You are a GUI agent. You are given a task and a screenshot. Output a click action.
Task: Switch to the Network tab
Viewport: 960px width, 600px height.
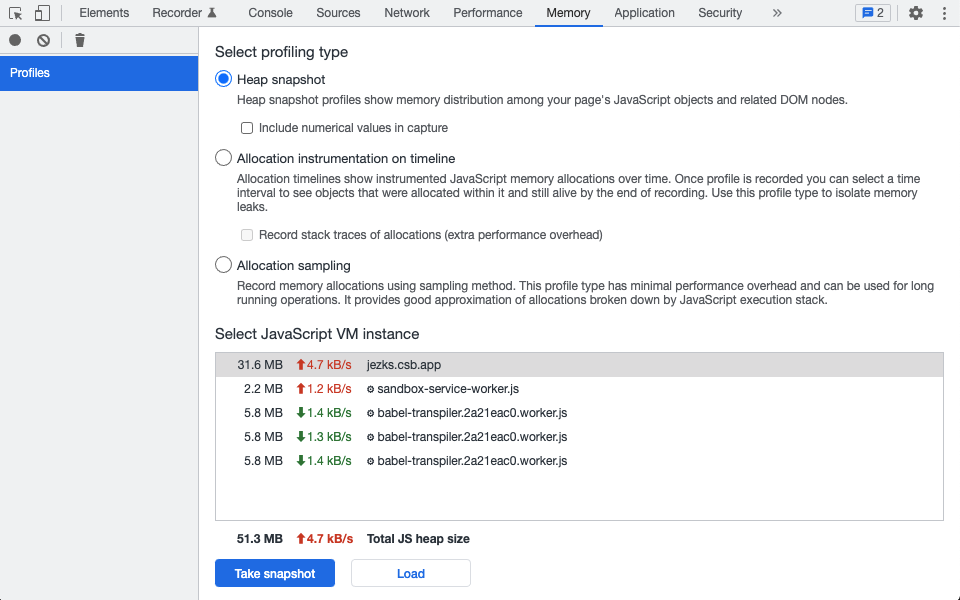(406, 13)
